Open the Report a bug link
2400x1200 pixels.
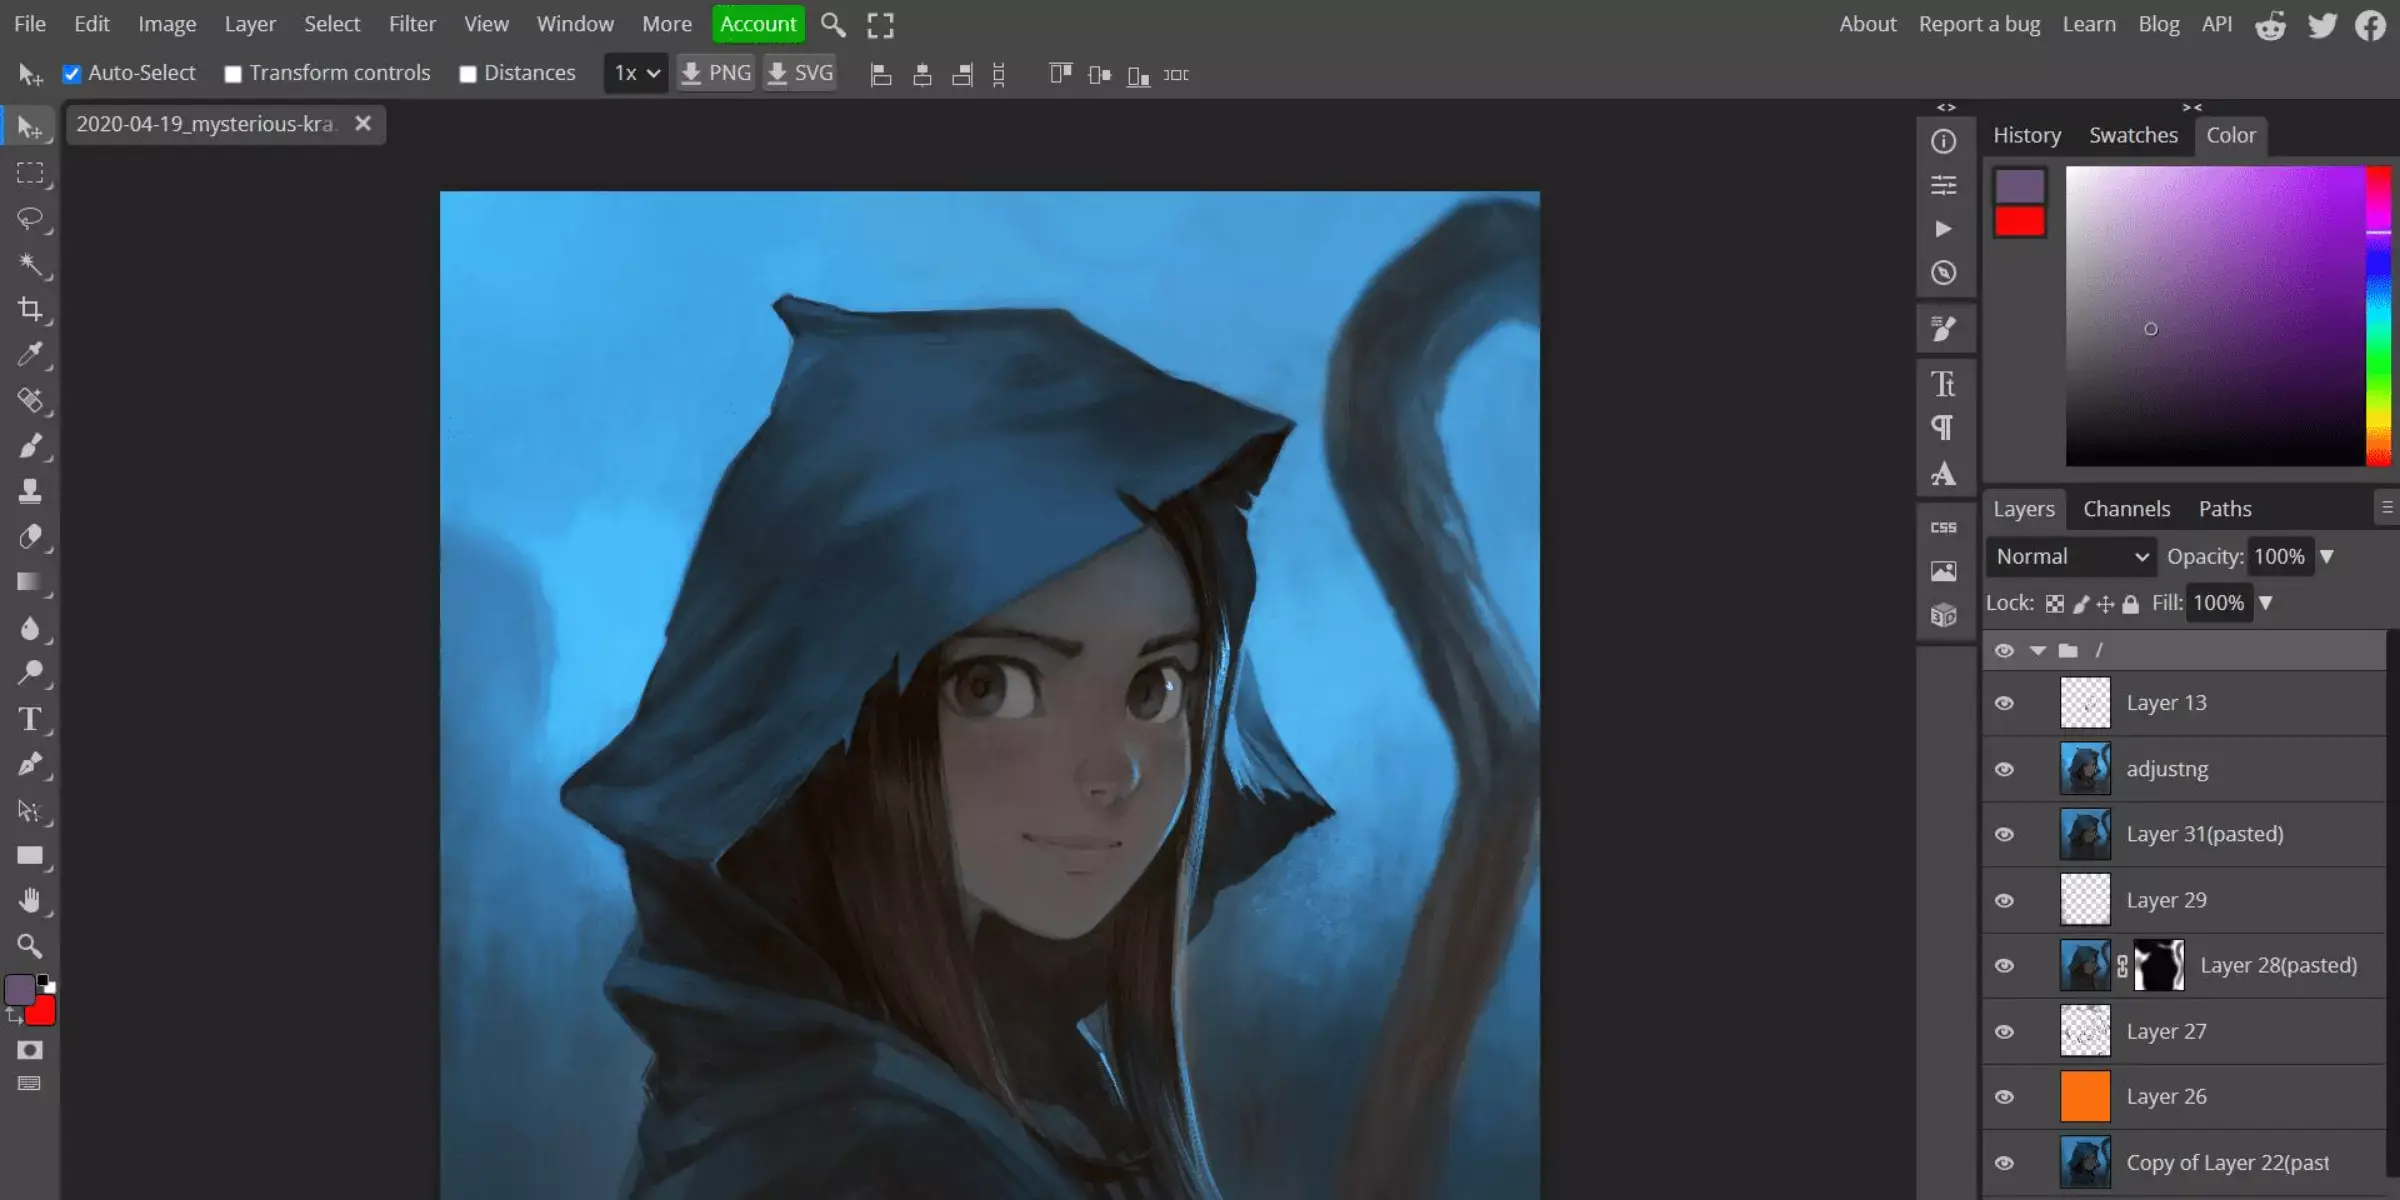point(1978,23)
